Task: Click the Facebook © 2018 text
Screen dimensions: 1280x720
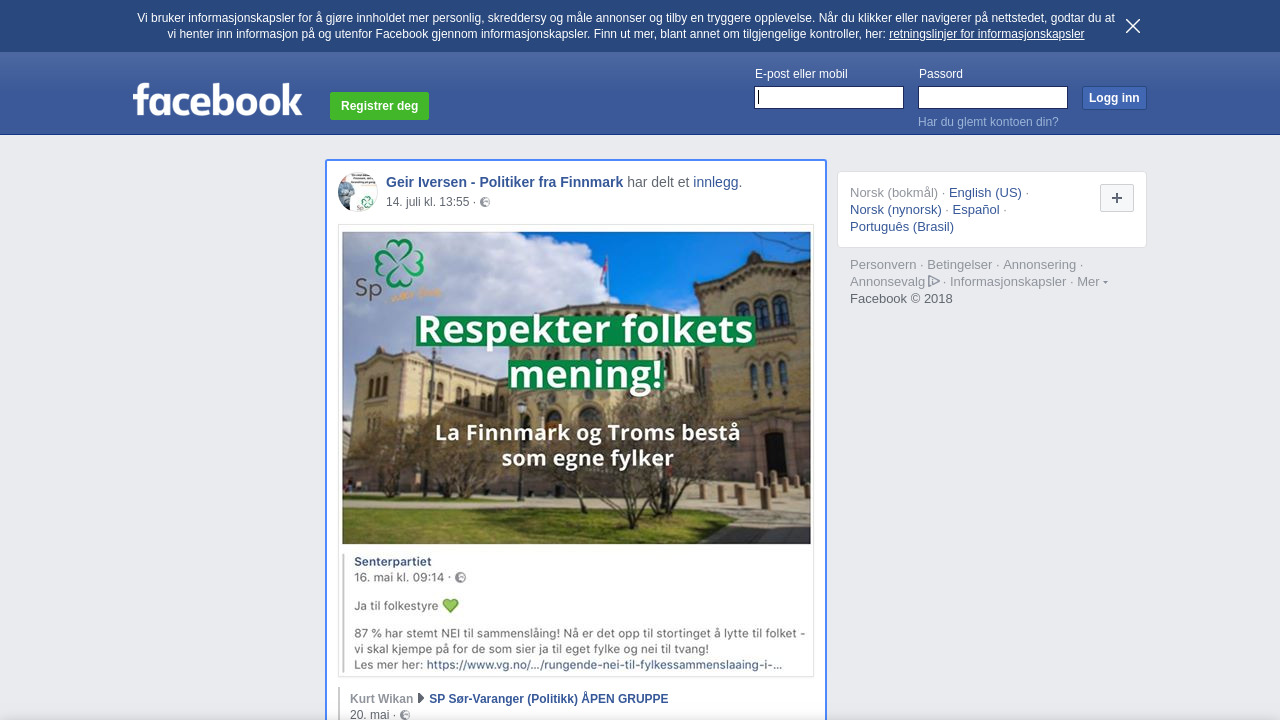Action: [x=901, y=299]
